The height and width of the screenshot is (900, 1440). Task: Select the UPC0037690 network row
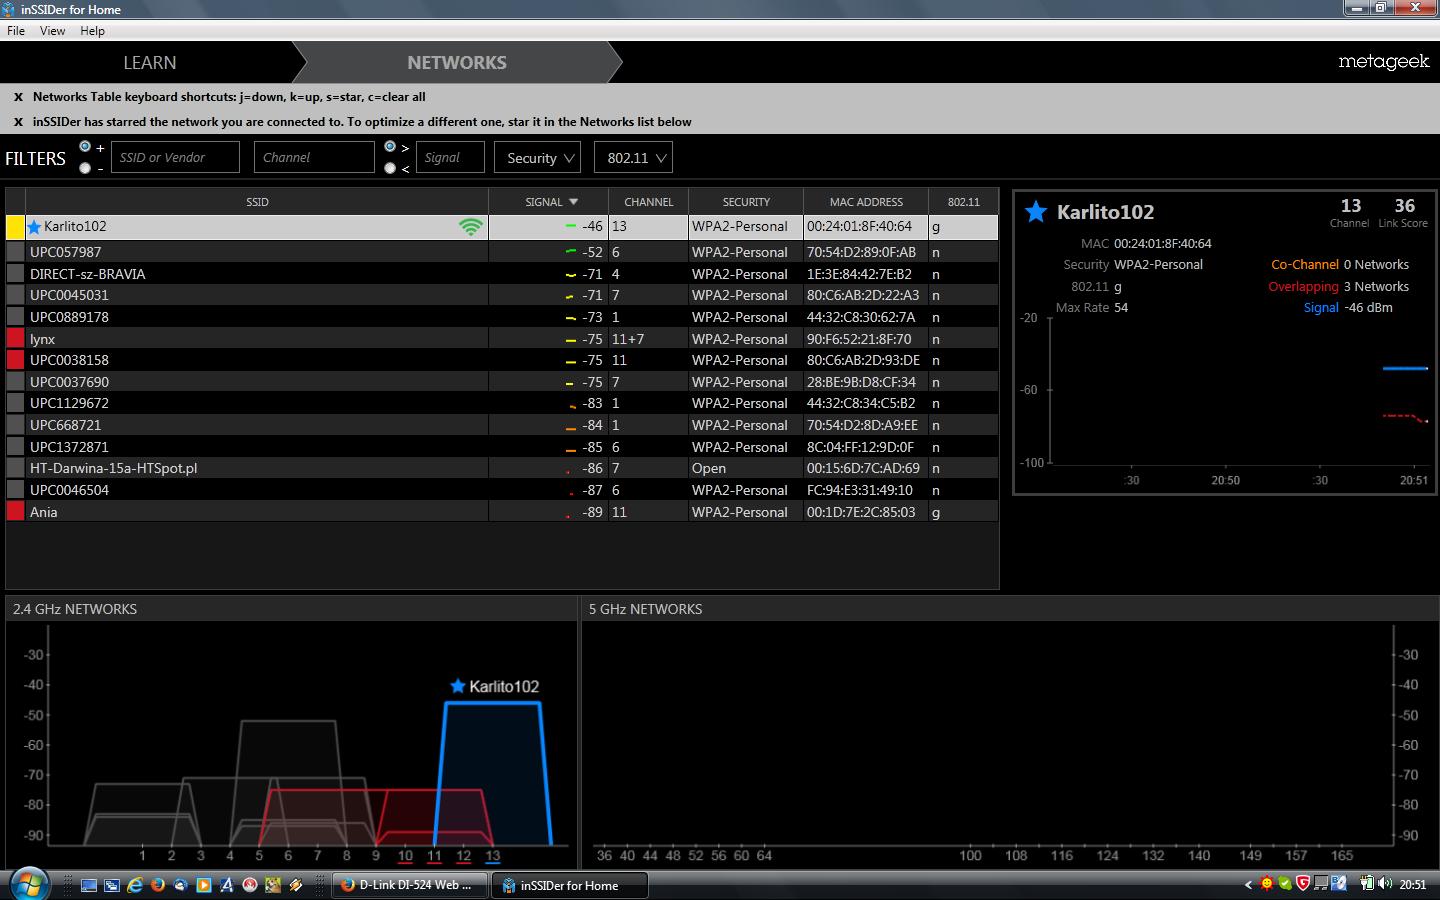coord(502,382)
